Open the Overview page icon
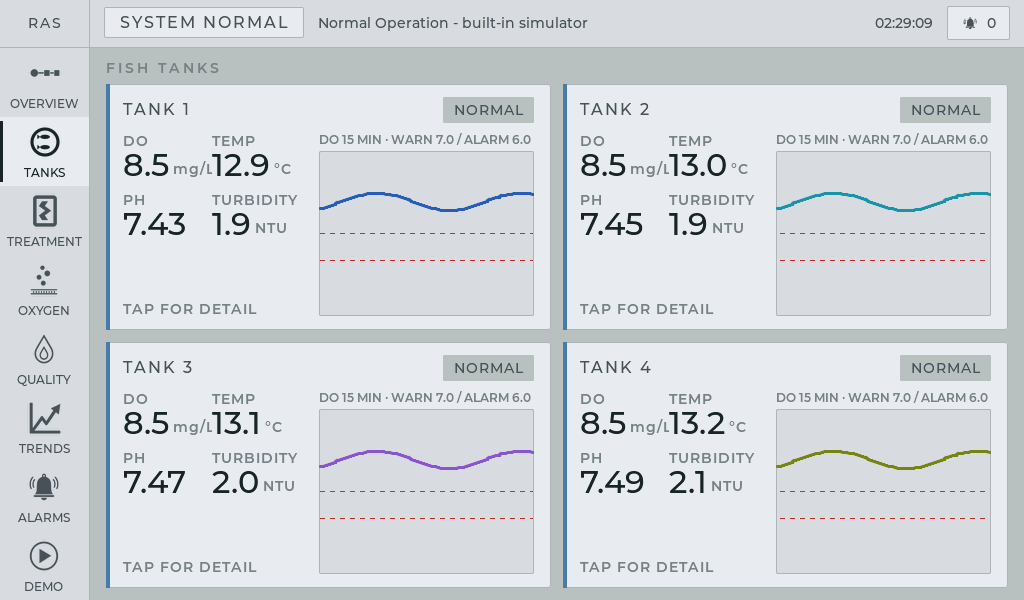This screenshot has width=1024, height=600. (44, 72)
